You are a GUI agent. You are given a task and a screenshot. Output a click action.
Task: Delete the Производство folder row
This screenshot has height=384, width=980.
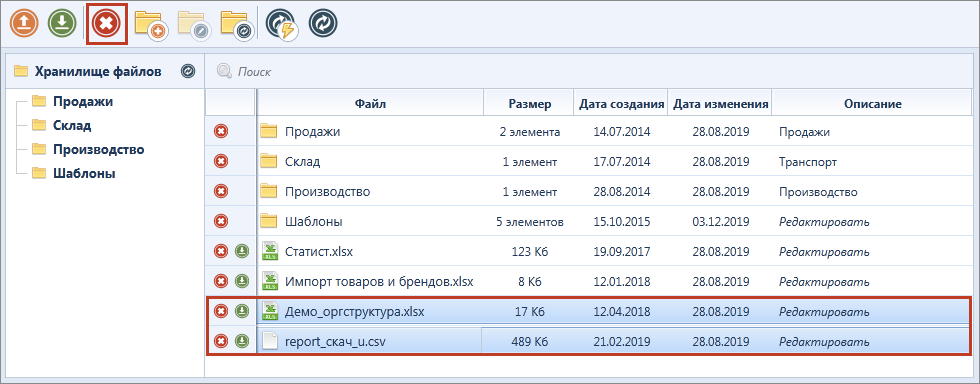pos(221,191)
